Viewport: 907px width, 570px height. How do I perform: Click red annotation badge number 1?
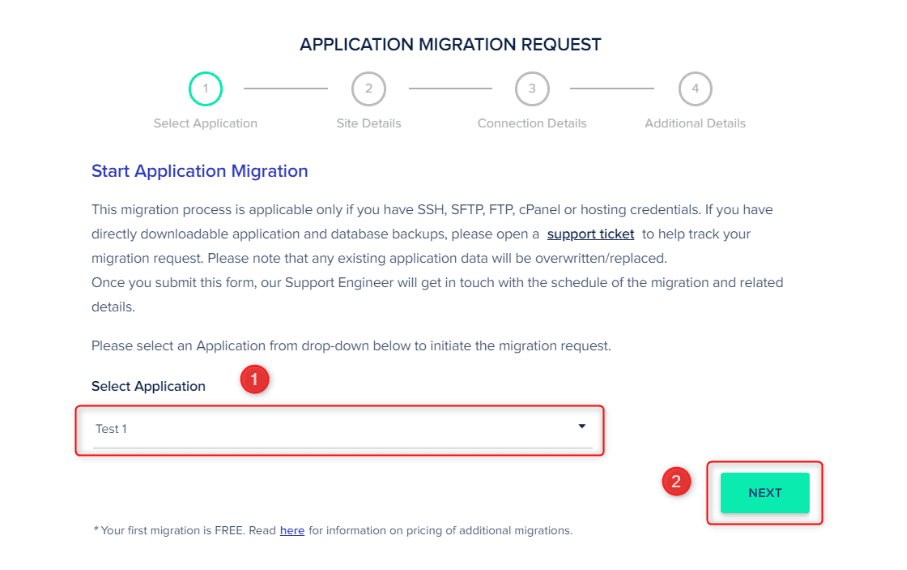pos(254,379)
